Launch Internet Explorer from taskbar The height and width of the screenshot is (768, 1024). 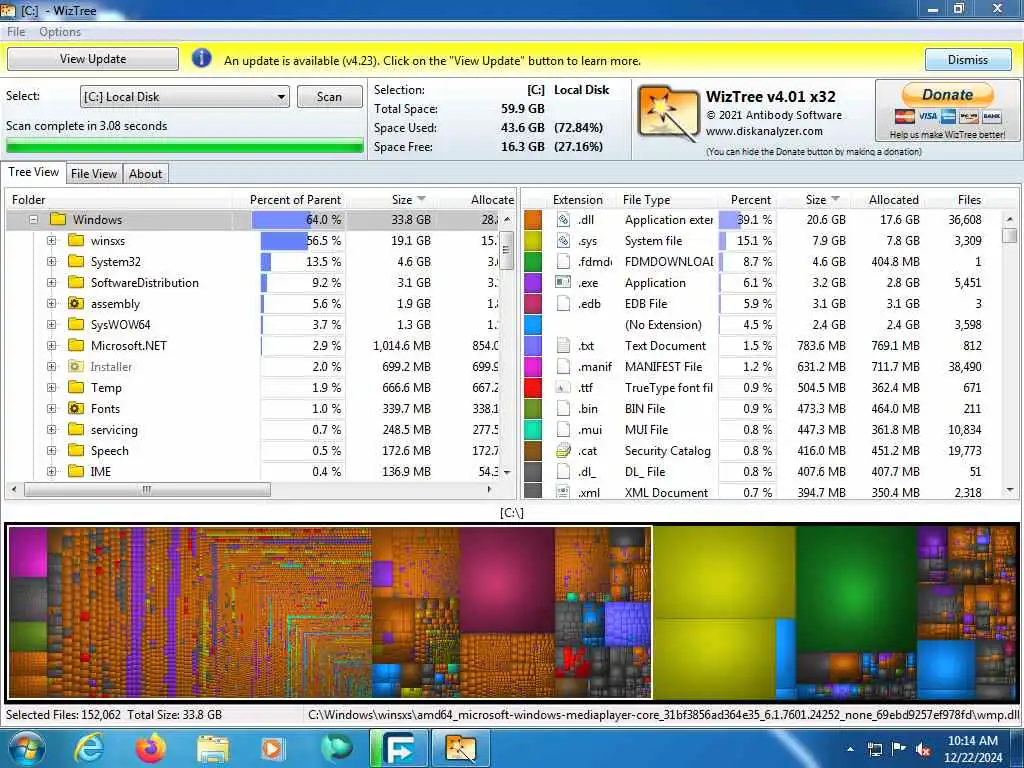point(88,748)
